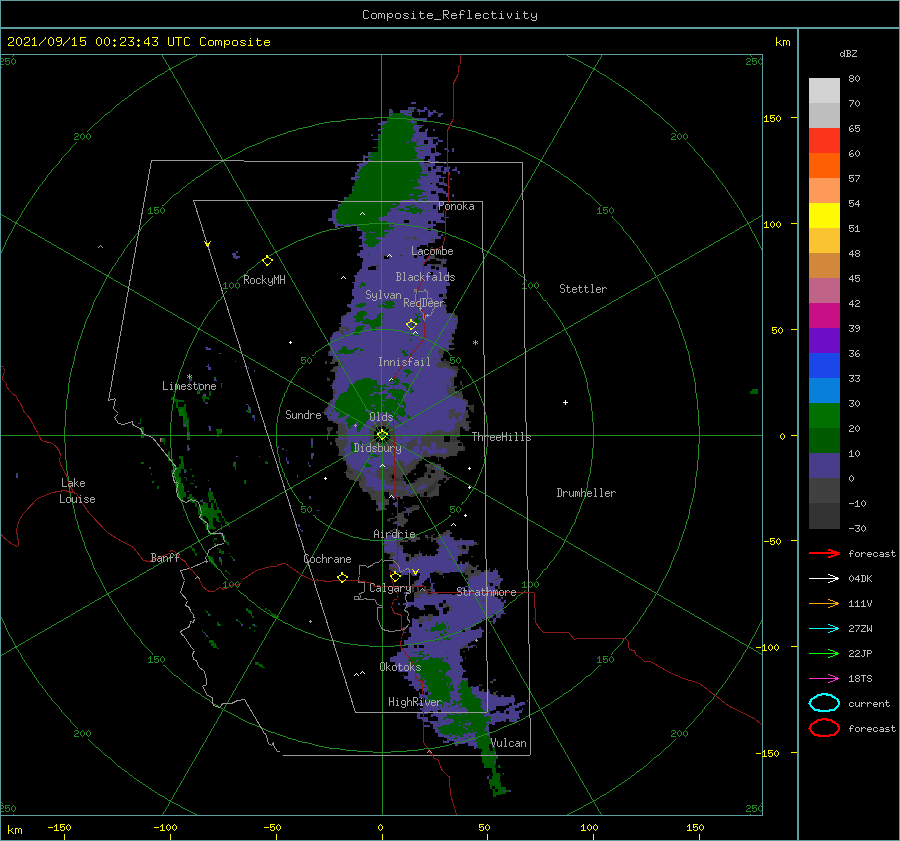
Task: Select the light gray 70-80 dBZ swatch
Action: point(824,91)
